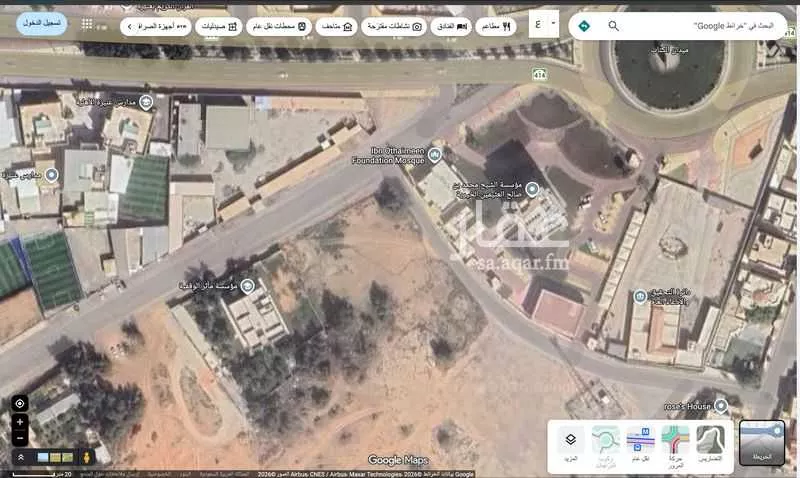Screen dimensions: 800x478
Task: Open directions via the blue diamond icon
Action: coord(584,26)
